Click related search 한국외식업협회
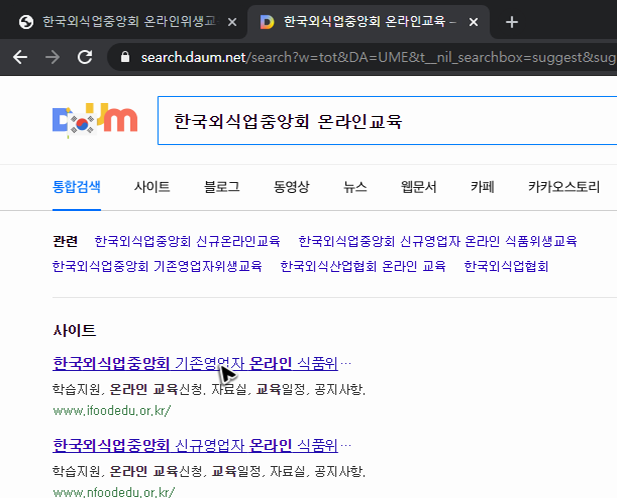 pos(506,266)
